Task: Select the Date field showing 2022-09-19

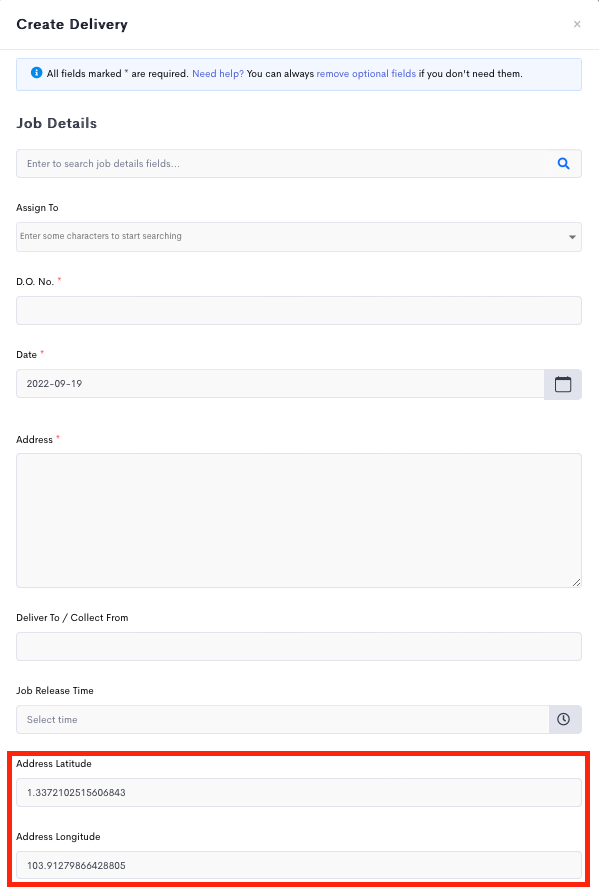Action: pyautogui.click(x=280, y=383)
